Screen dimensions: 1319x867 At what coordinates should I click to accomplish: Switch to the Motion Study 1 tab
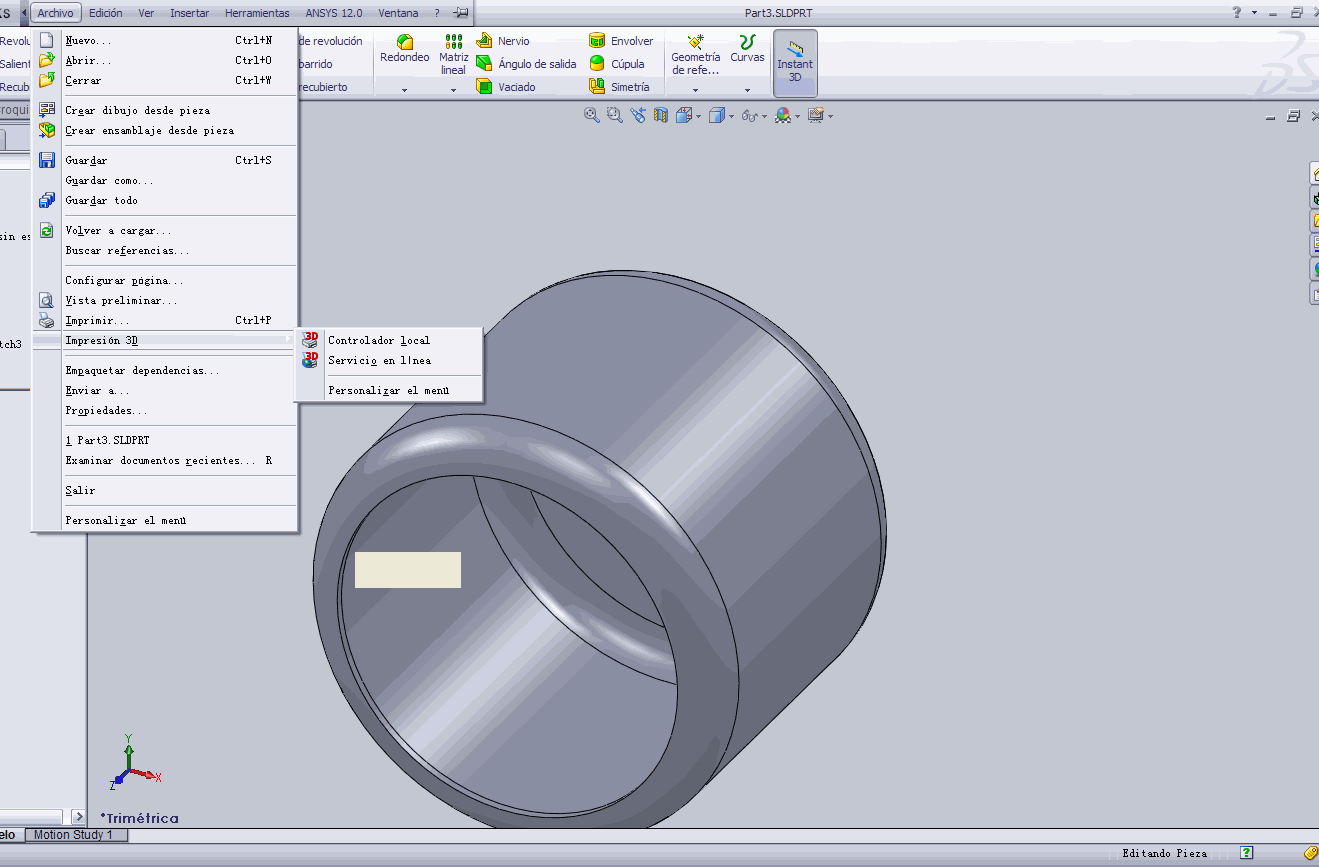pyautogui.click(x=74, y=835)
